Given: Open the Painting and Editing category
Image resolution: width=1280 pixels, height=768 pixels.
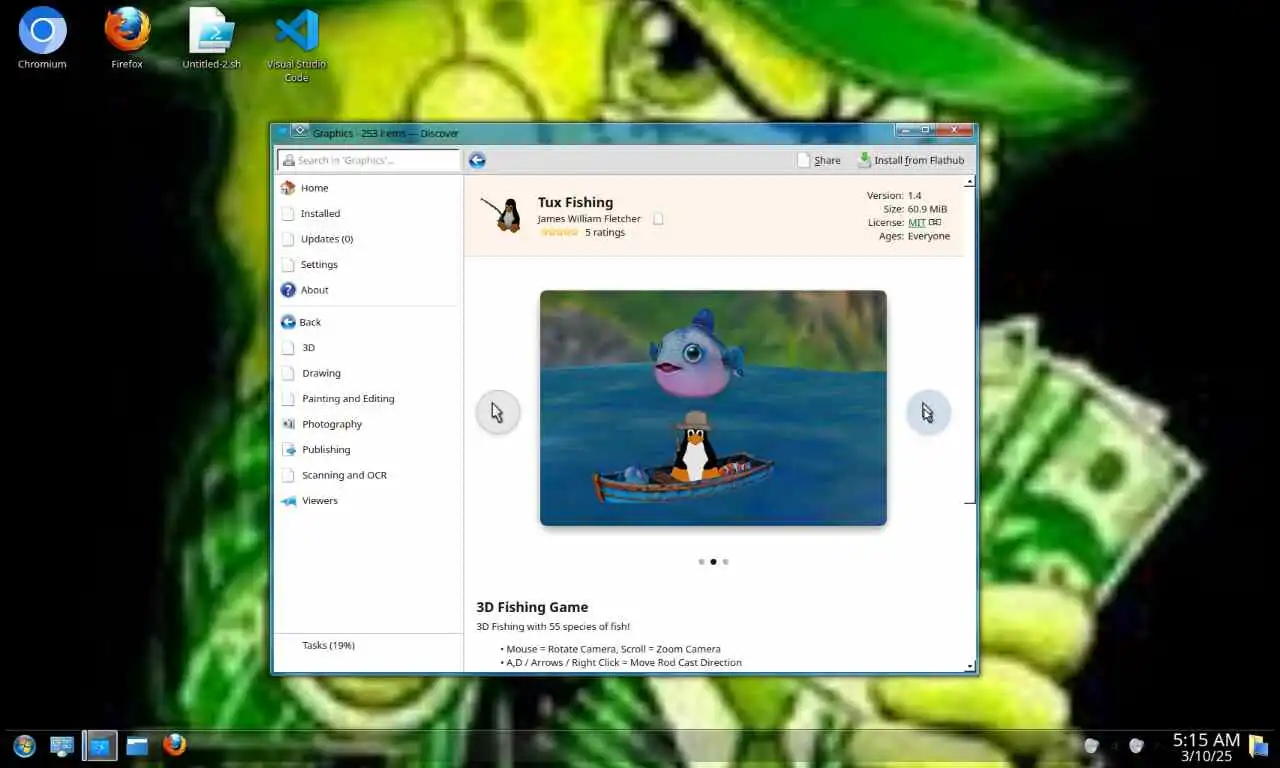Looking at the screenshot, I should 366,398.
